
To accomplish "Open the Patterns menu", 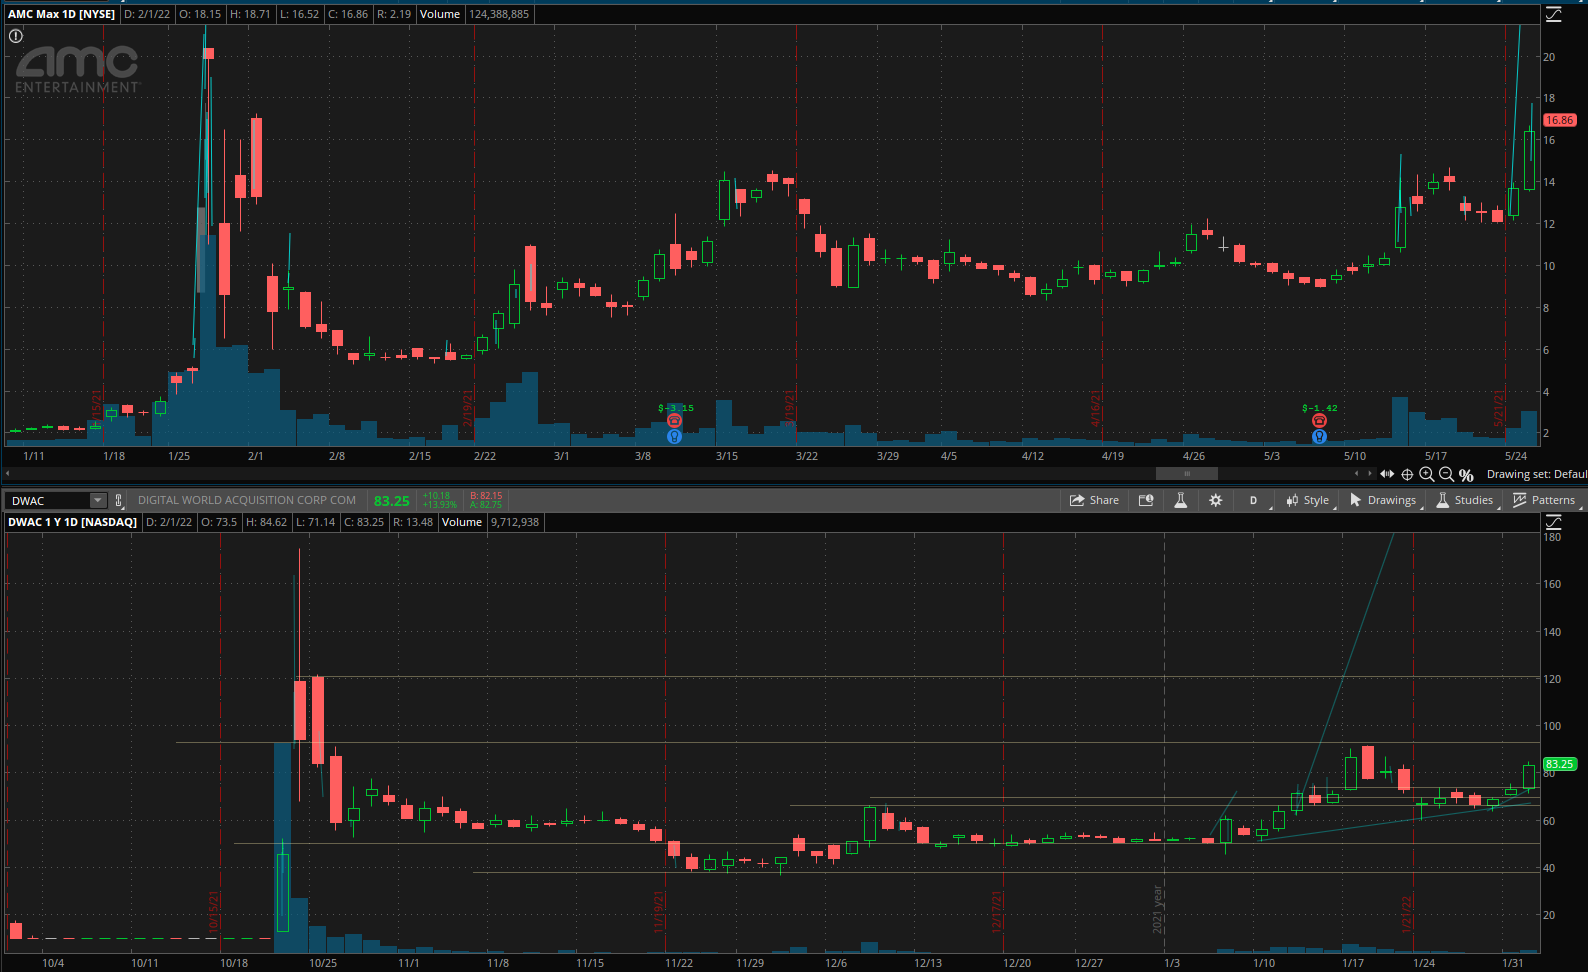I will (x=1545, y=500).
